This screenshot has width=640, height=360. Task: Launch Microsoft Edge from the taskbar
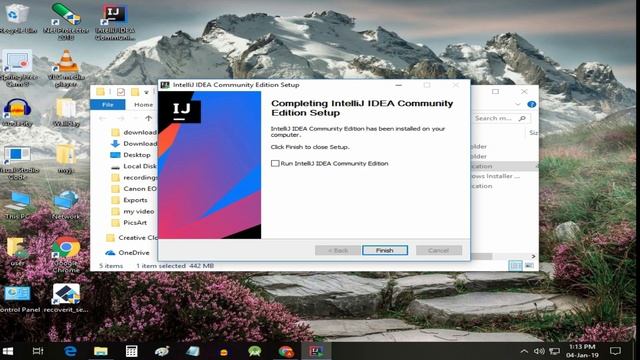(70, 351)
